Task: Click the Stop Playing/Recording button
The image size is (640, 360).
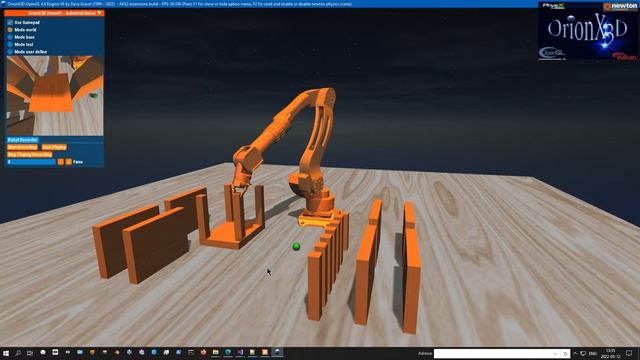Action: 29,154
